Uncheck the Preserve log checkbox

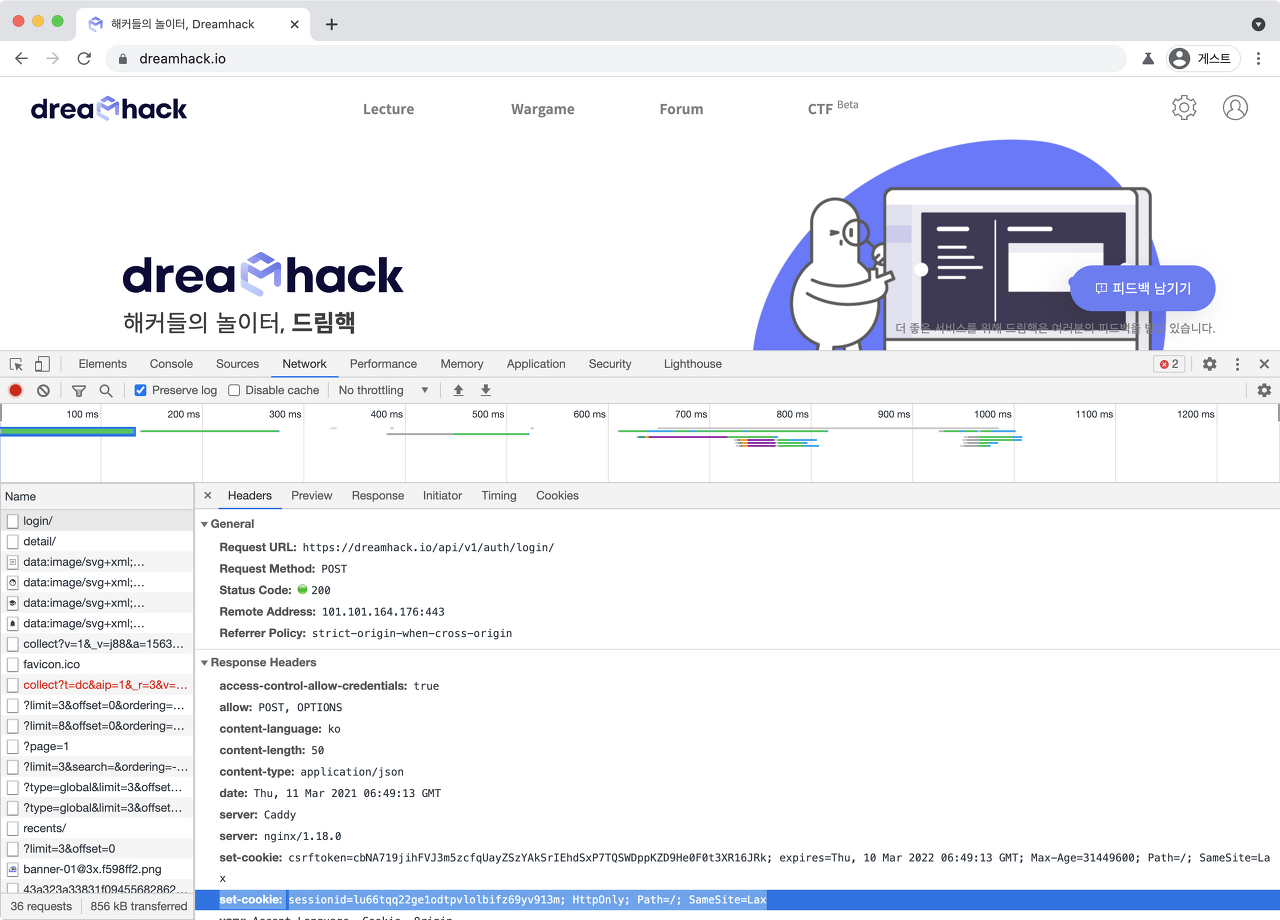tap(141, 390)
